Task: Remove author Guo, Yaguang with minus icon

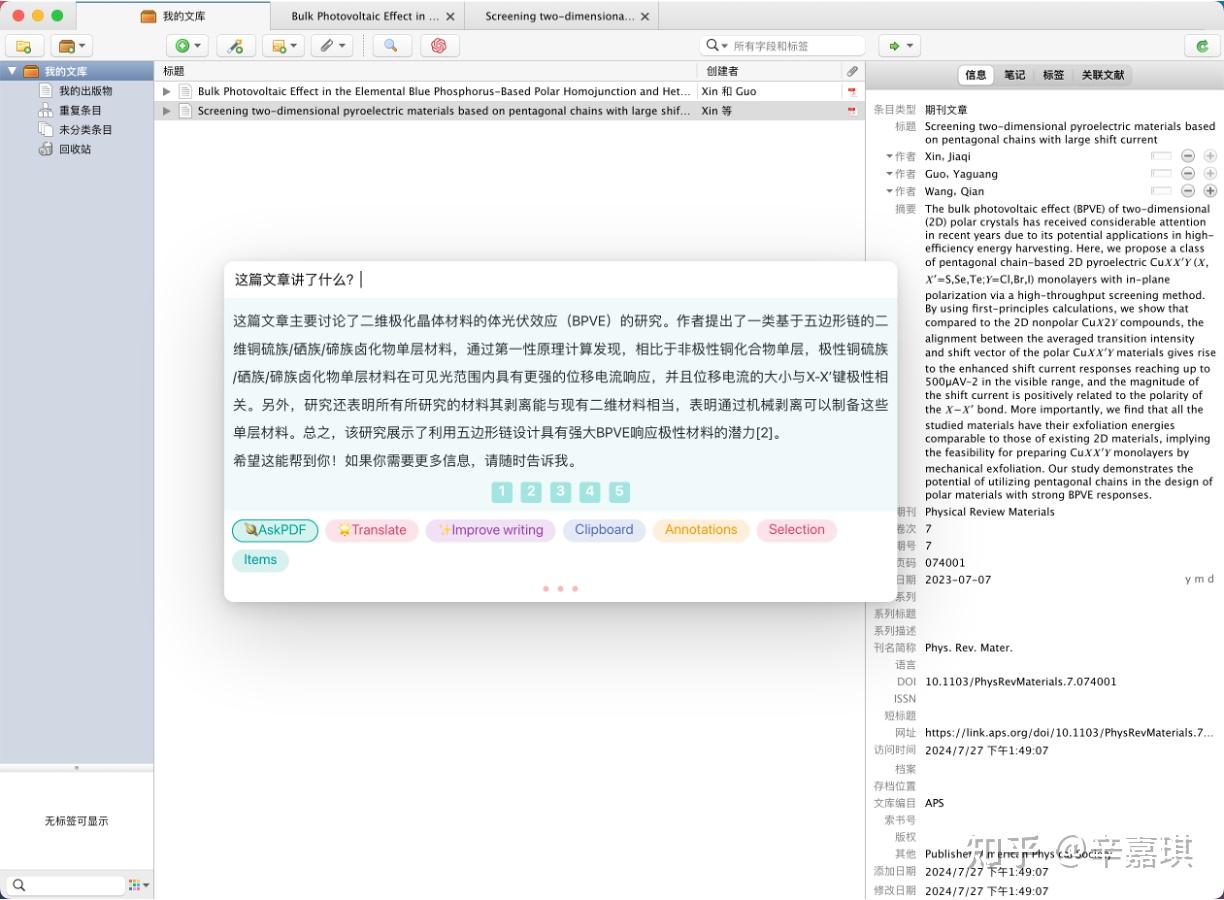Action: (1188, 174)
